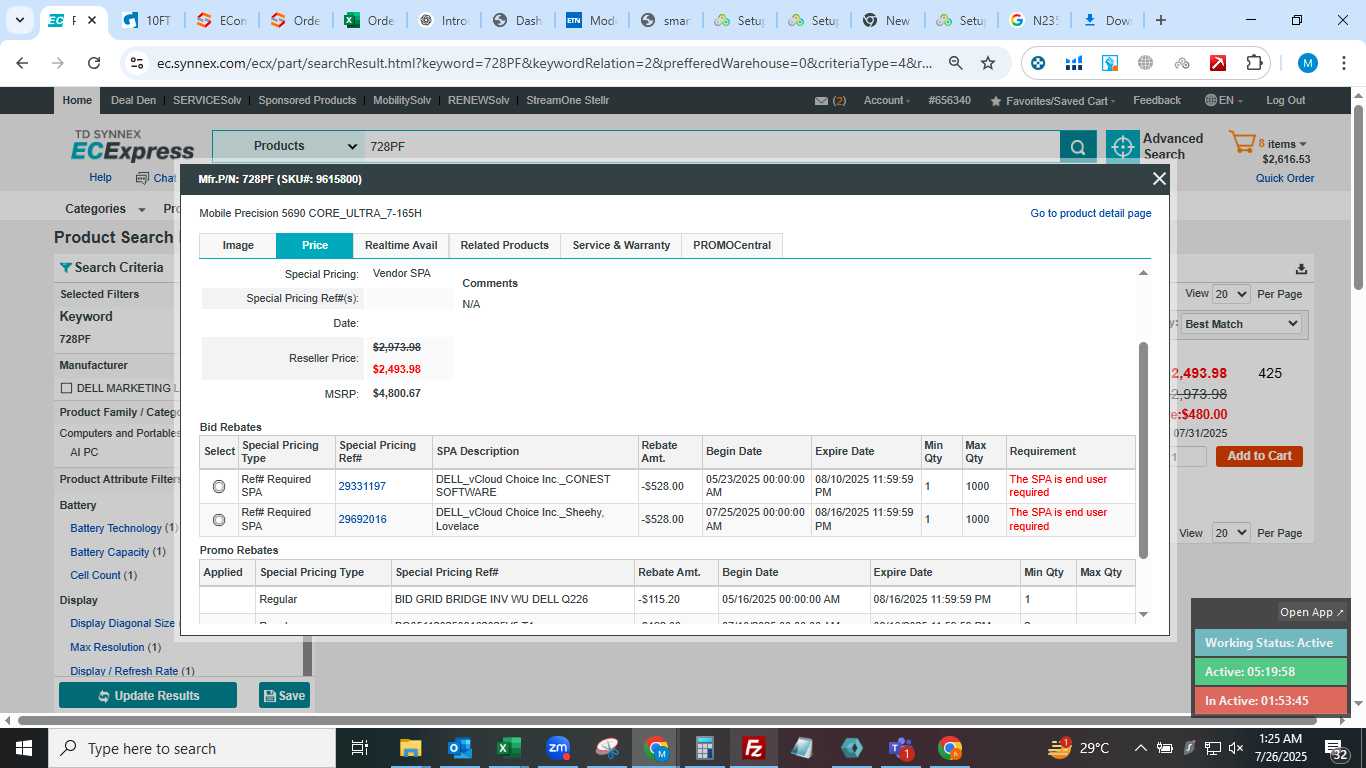
Task: Click the browser back arrow
Action: (x=22, y=63)
